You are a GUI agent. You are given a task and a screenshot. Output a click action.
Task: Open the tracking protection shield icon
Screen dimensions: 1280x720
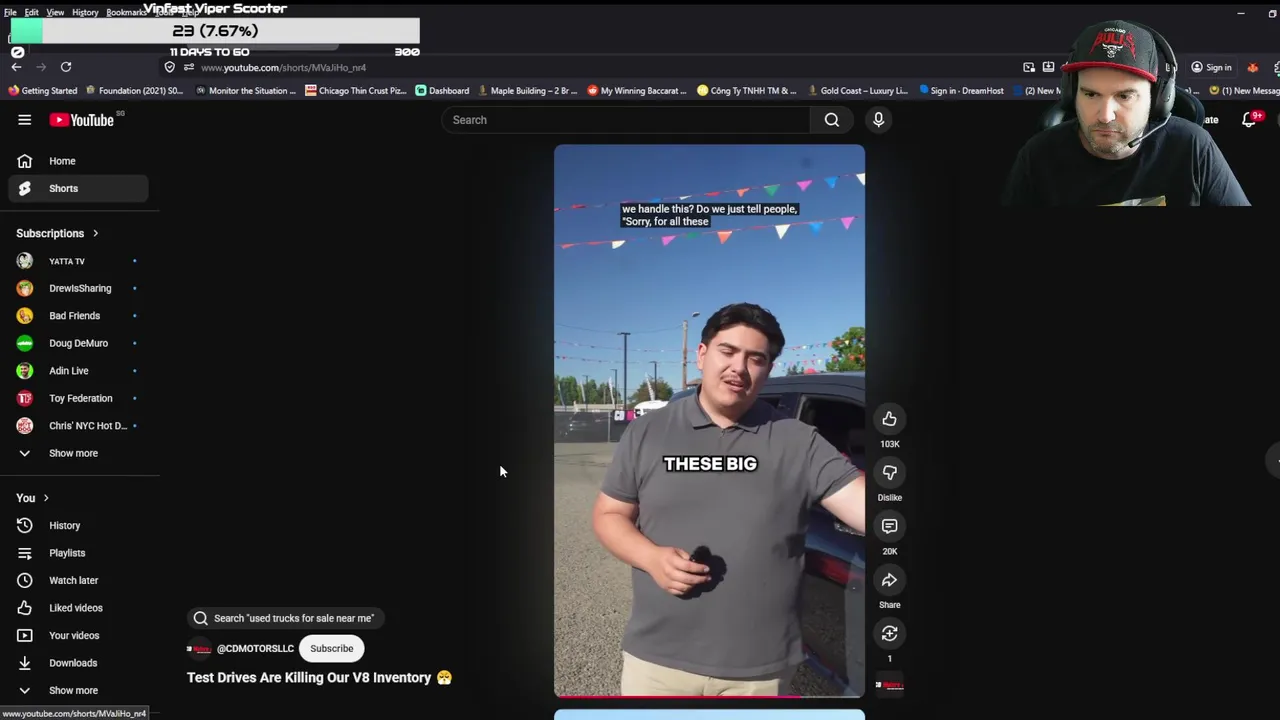(x=169, y=67)
